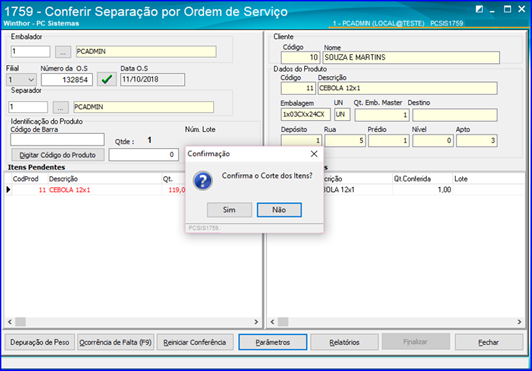Click the Data O.S field

click(152, 79)
